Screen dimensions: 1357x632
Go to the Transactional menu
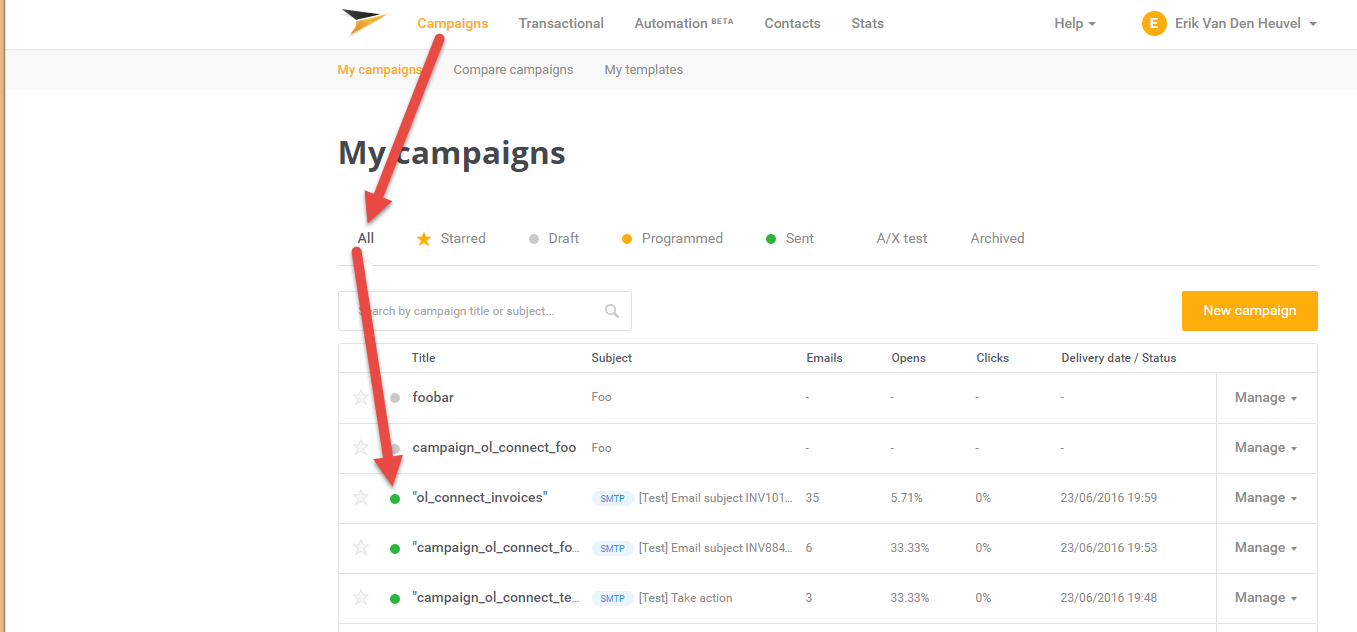click(x=561, y=23)
